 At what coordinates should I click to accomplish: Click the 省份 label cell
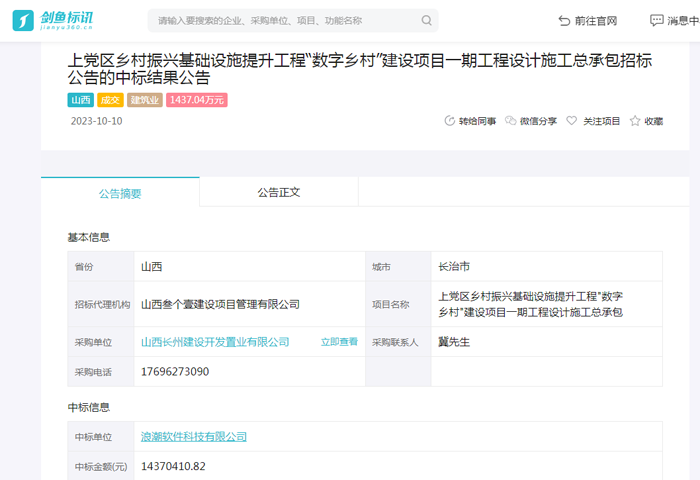(x=101, y=267)
